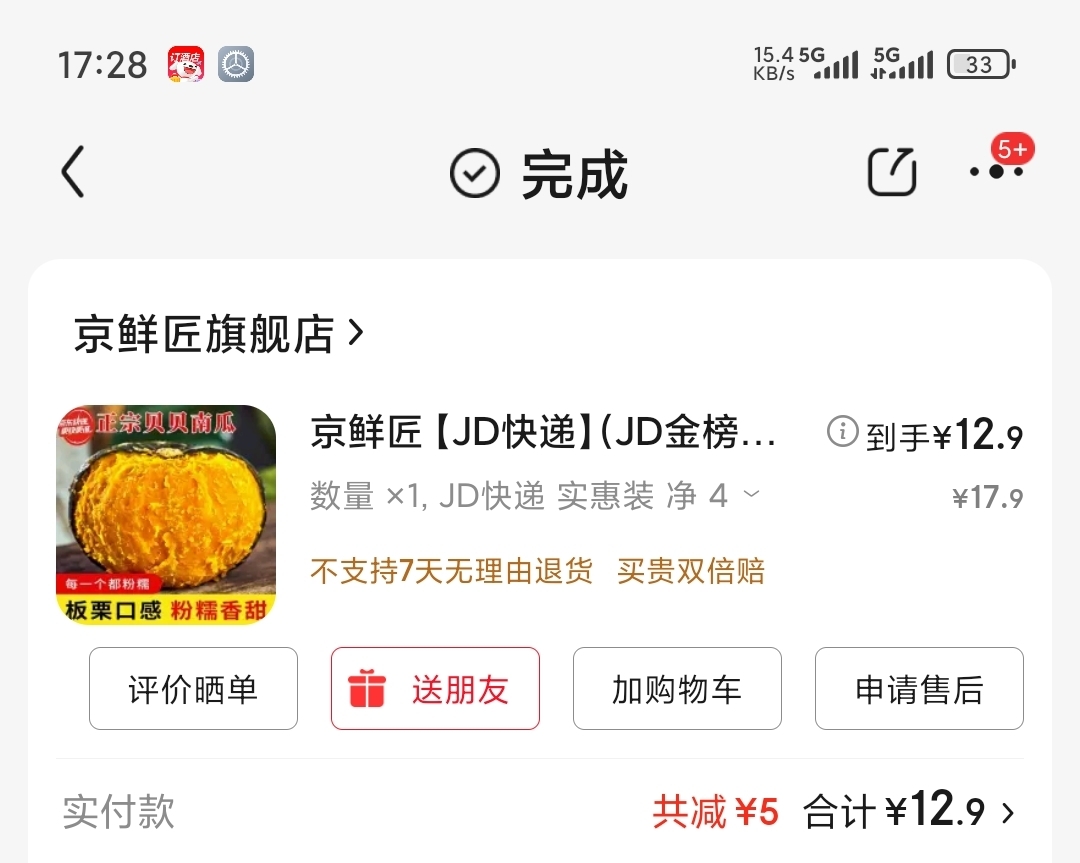The height and width of the screenshot is (863, 1080).
Task: Click the 评价晒单 button
Action: (x=193, y=688)
